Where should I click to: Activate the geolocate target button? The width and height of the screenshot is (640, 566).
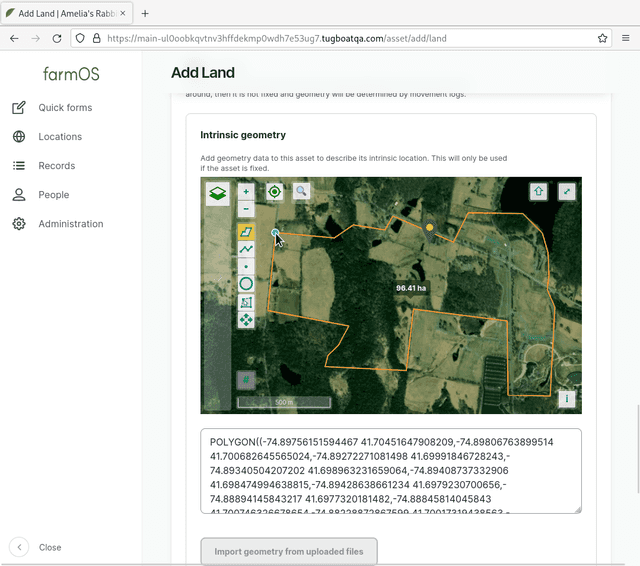[274, 191]
